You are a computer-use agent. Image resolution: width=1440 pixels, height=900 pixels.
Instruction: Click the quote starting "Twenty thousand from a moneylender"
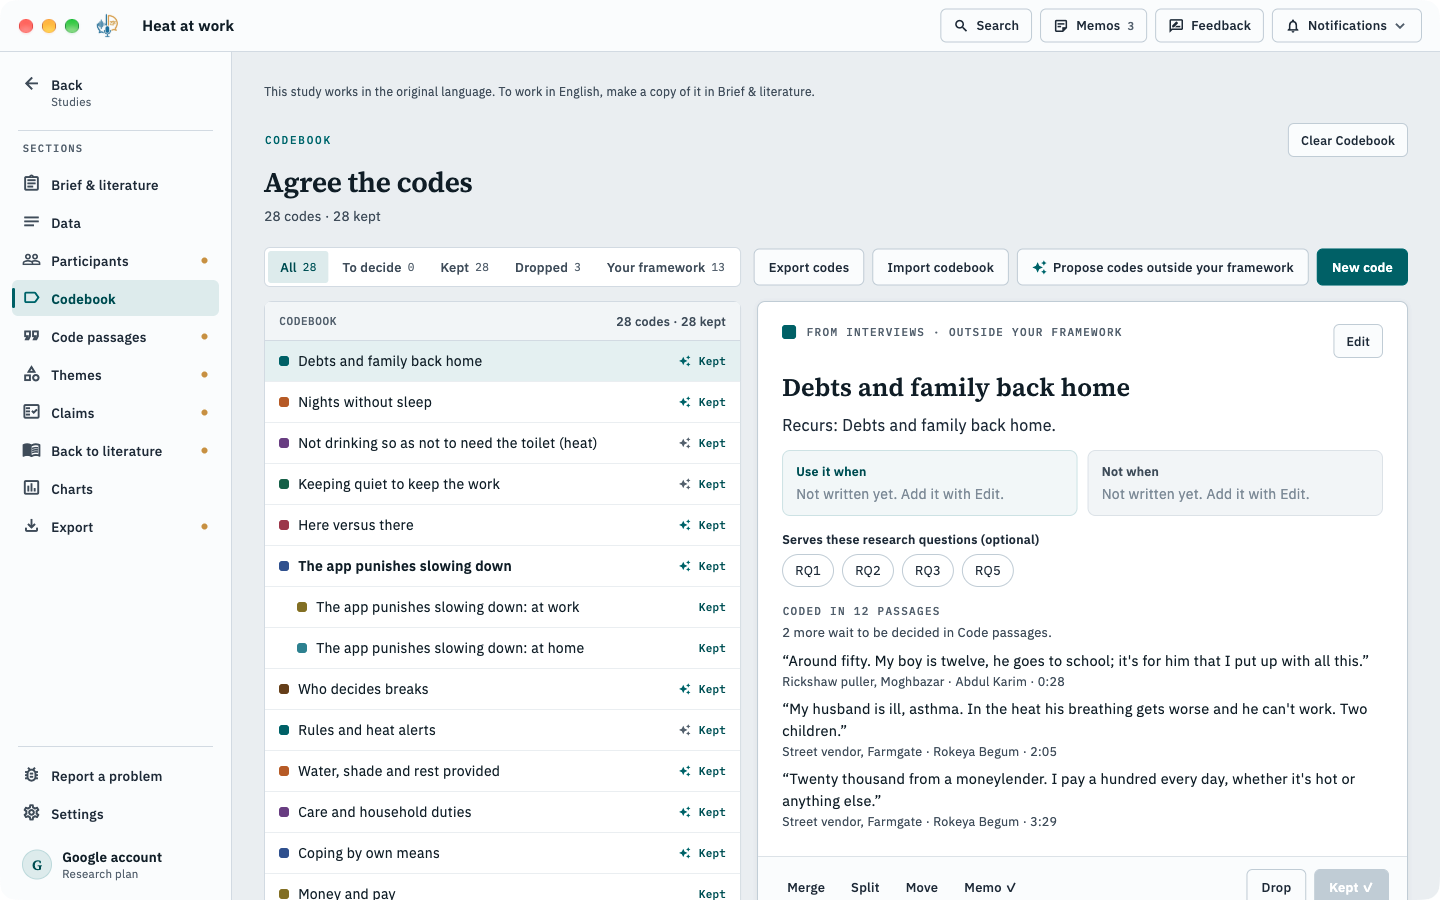coord(1068,790)
